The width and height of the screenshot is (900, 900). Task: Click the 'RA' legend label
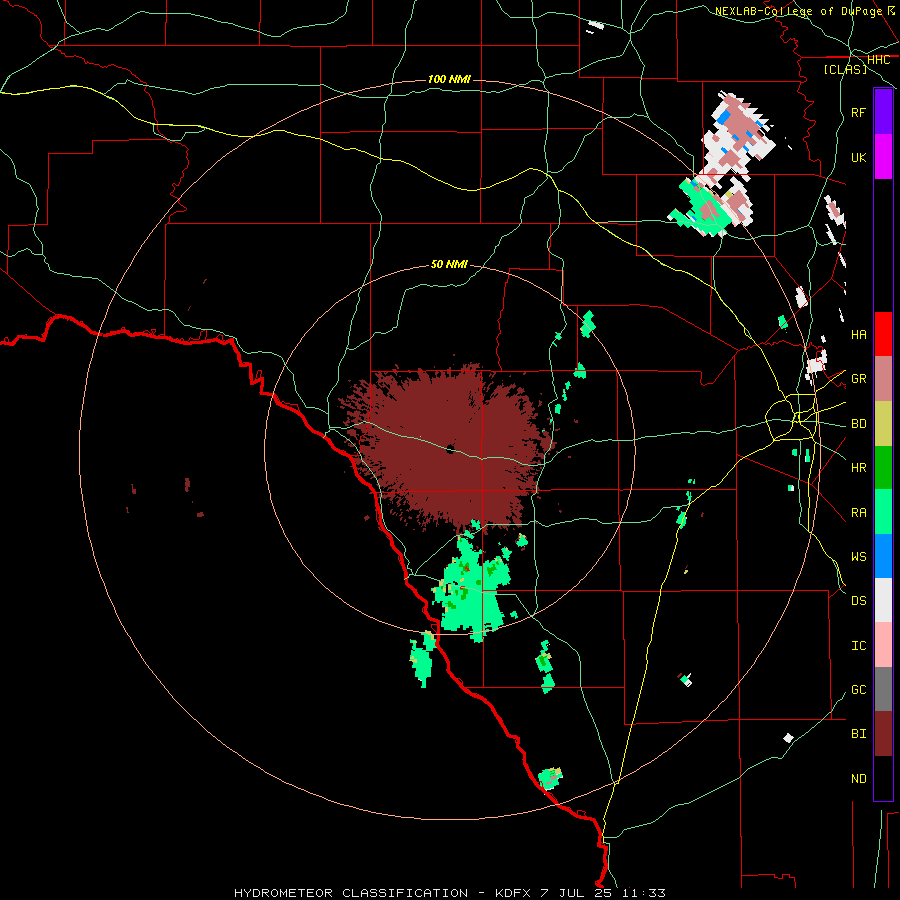click(x=858, y=512)
